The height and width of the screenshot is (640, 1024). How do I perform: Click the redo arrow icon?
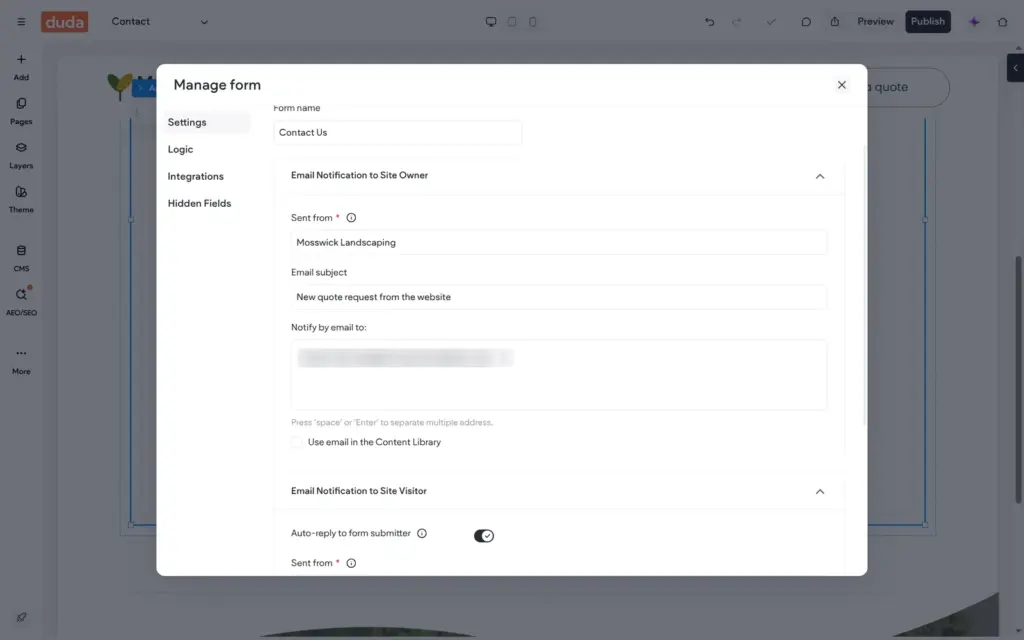[x=737, y=22]
